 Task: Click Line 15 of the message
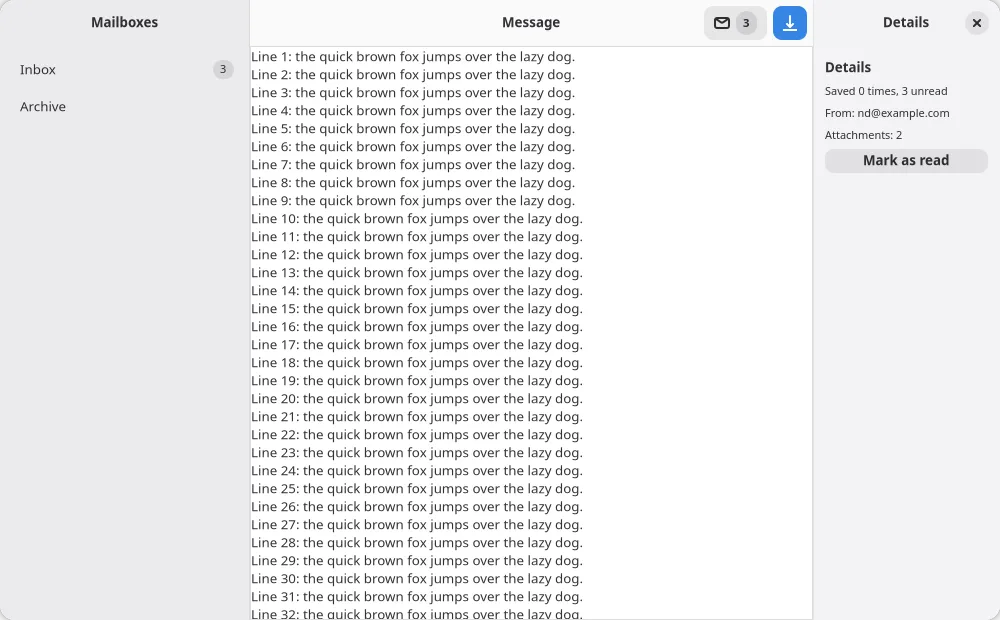click(416, 309)
